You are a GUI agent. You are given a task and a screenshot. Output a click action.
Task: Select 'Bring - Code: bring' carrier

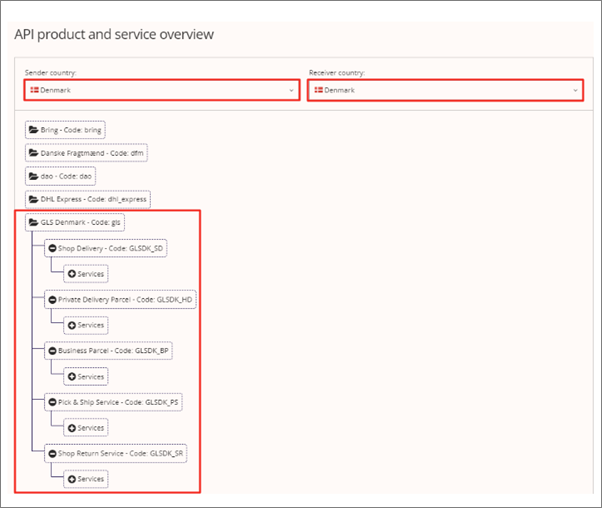pos(65,130)
